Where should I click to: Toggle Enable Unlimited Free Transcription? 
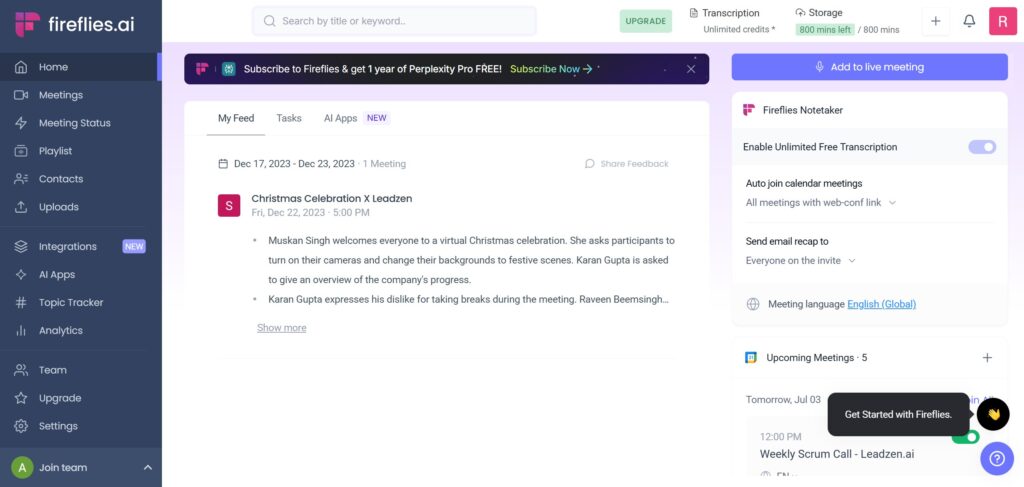point(982,147)
